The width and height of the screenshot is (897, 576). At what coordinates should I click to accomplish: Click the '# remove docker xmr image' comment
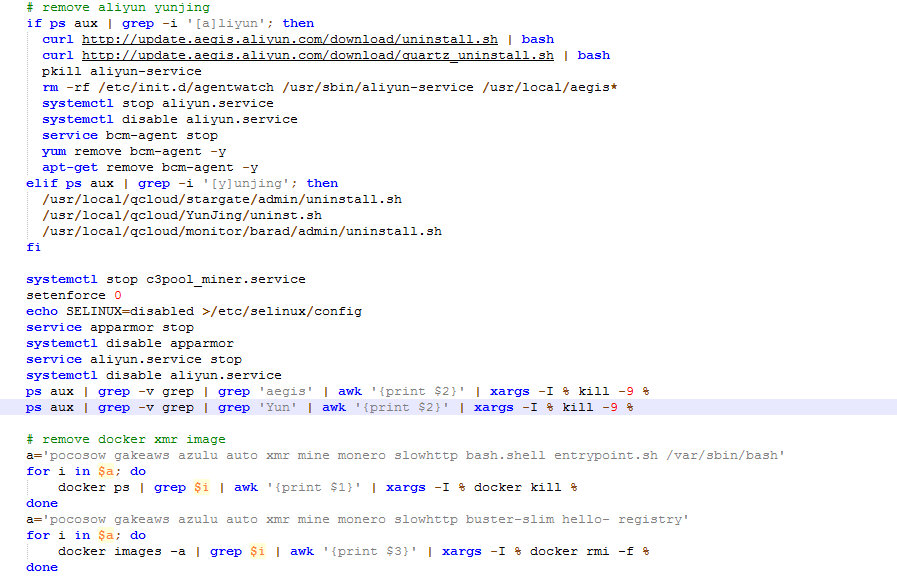[126, 440]
